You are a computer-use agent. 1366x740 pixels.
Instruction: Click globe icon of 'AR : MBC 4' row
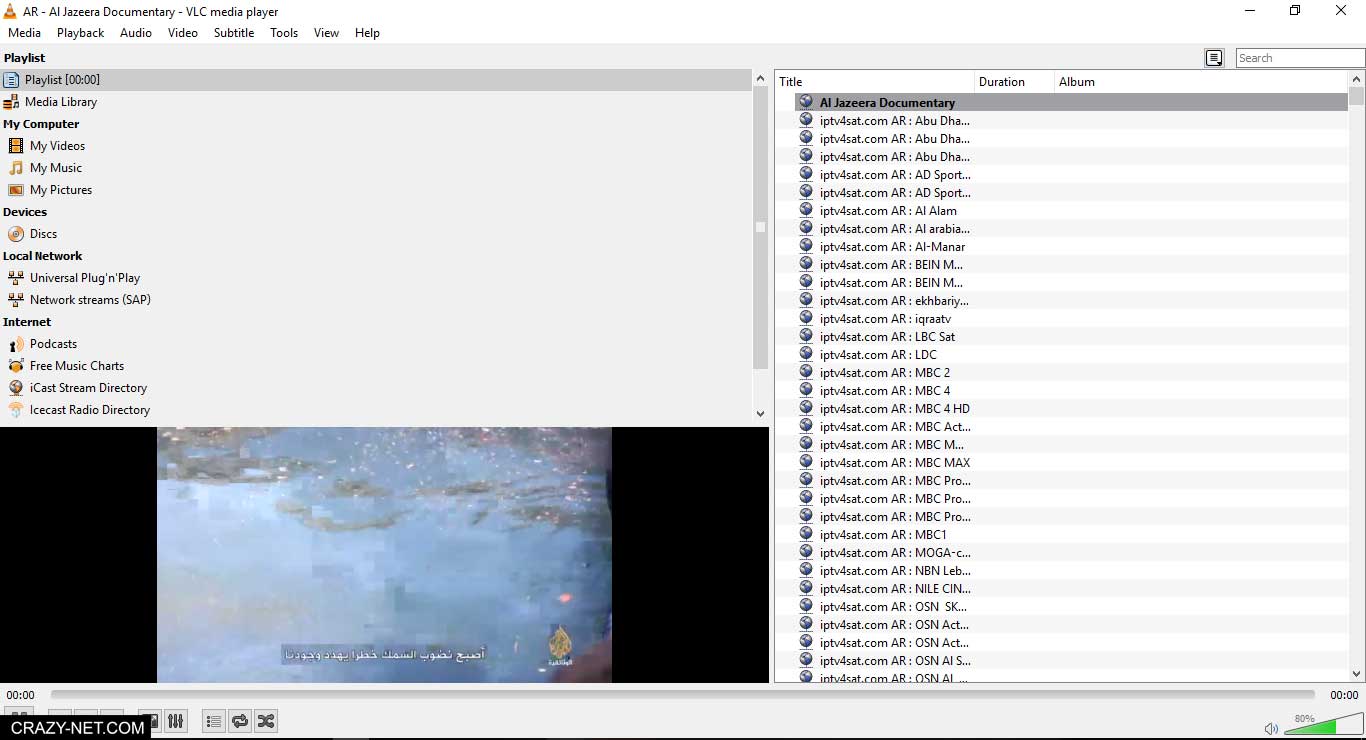(x=806, y=390)
